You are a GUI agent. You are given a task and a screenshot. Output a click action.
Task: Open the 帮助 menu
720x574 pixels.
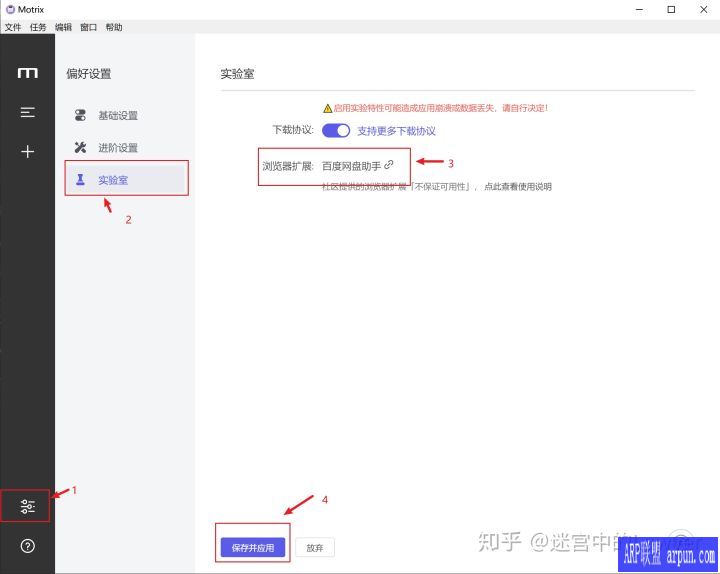point(114,27)
